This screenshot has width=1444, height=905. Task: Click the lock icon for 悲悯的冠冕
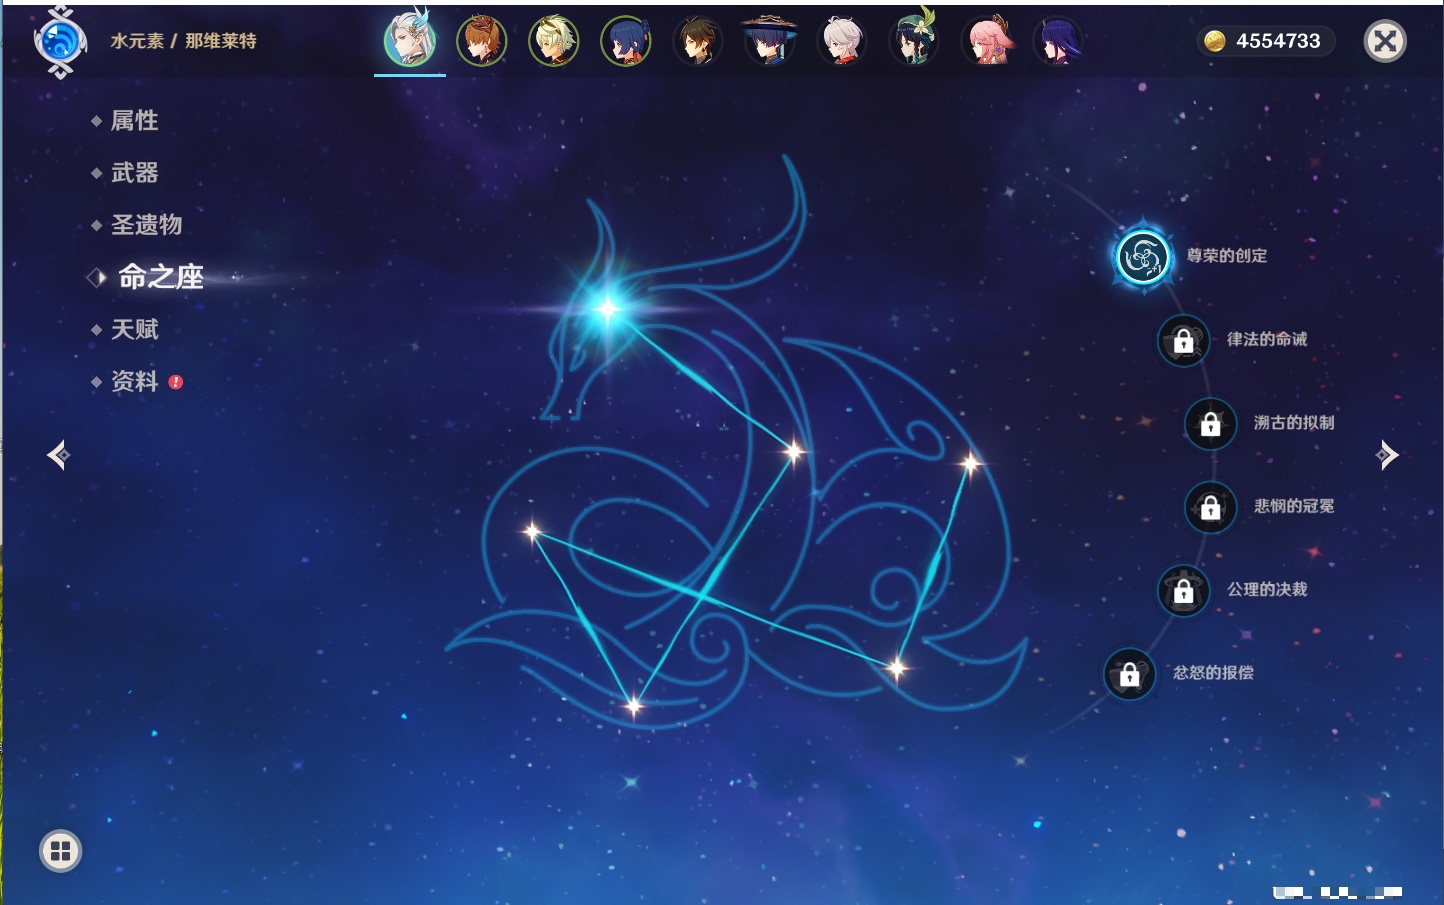click(1210, 507)
